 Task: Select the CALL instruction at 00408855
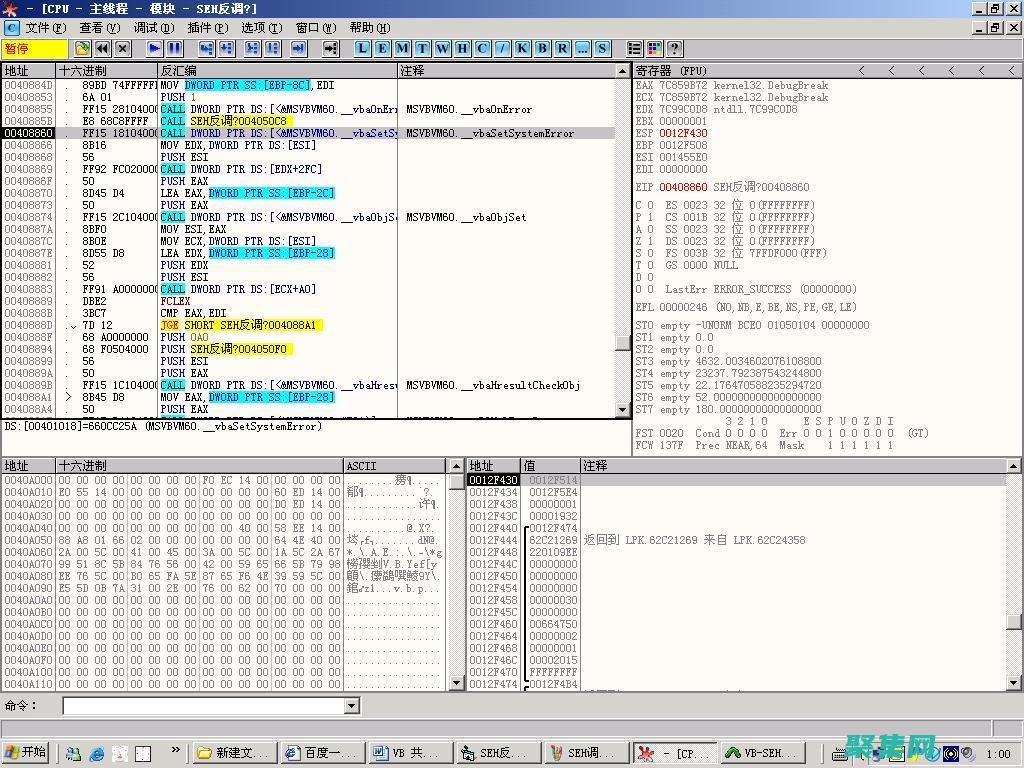pos(200,109)
